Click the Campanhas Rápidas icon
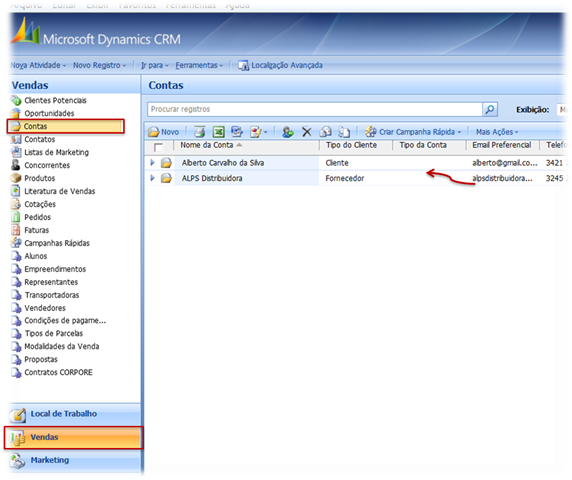 [16, 243]
